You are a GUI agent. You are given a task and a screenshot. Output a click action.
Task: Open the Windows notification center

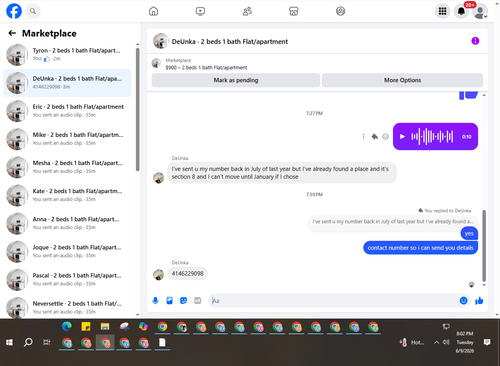coord(487,342)
